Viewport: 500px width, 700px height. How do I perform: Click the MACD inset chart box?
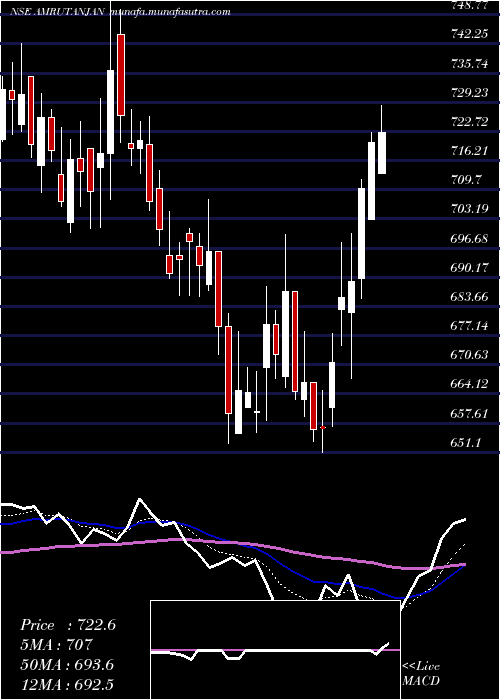275,650
